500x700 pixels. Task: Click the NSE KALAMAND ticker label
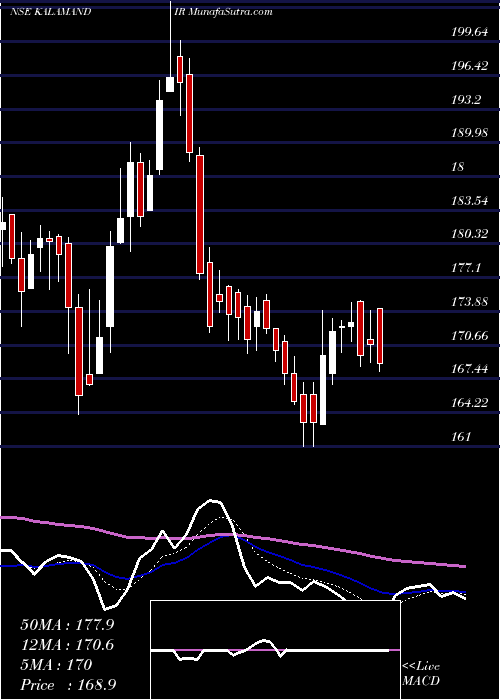point(50,12)
